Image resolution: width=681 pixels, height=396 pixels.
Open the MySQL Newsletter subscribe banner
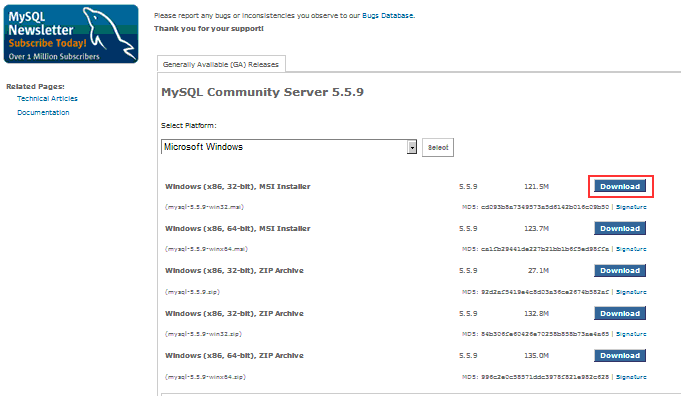tap(71, 34)
